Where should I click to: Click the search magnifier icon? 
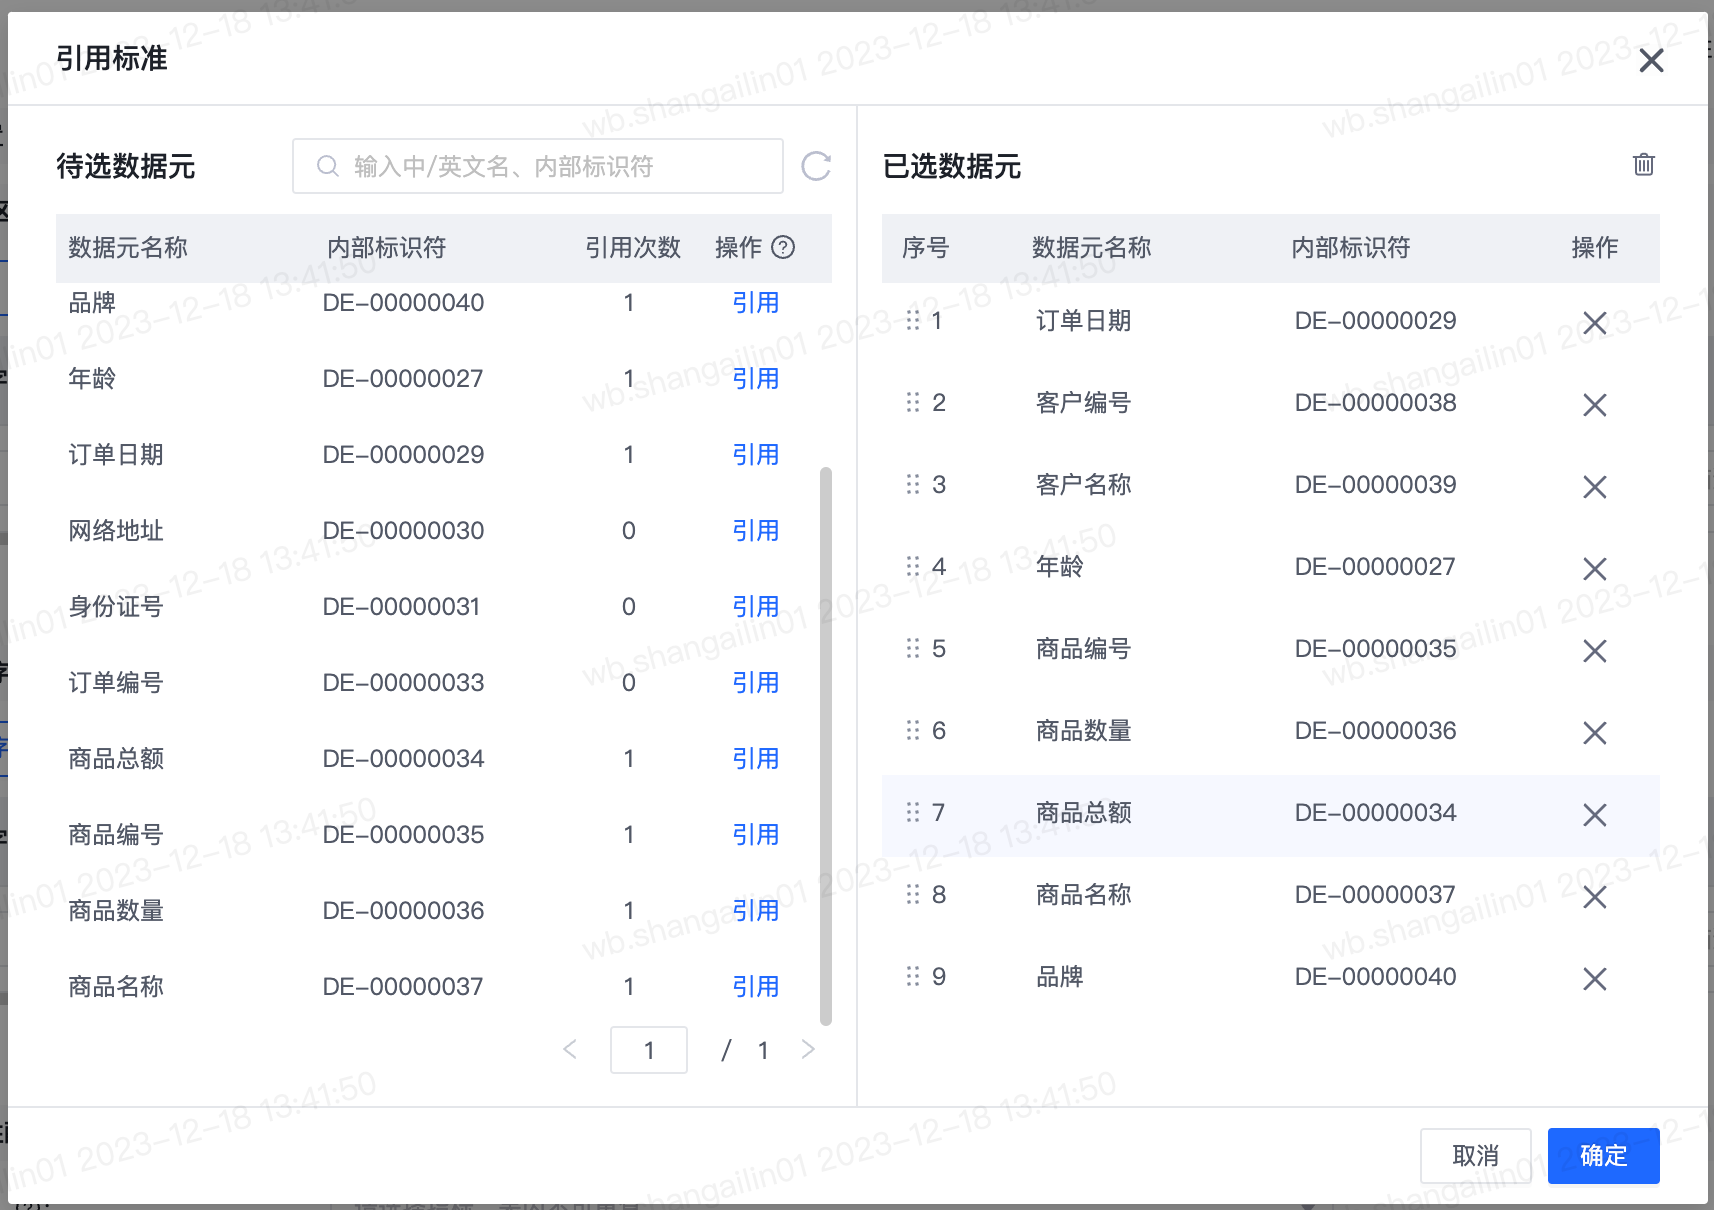tap(328, 166)
